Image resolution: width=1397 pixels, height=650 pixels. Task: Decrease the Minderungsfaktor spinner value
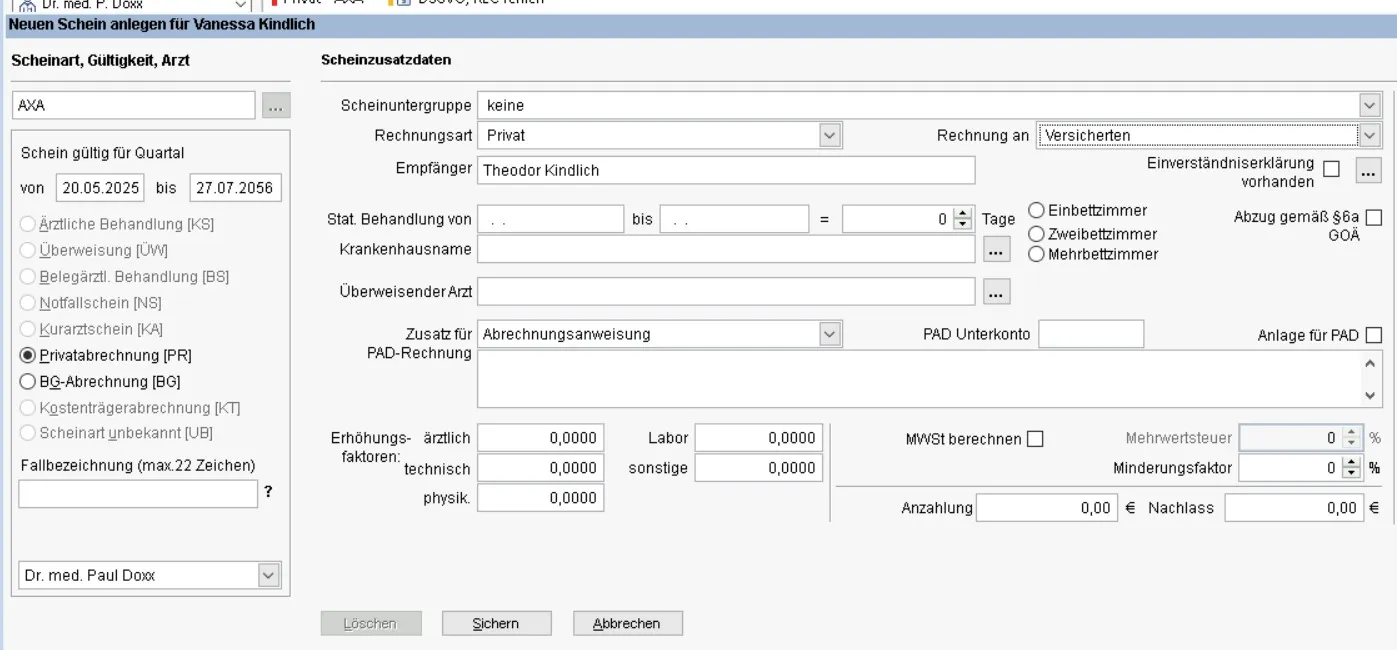click(x=1351, y=473)
